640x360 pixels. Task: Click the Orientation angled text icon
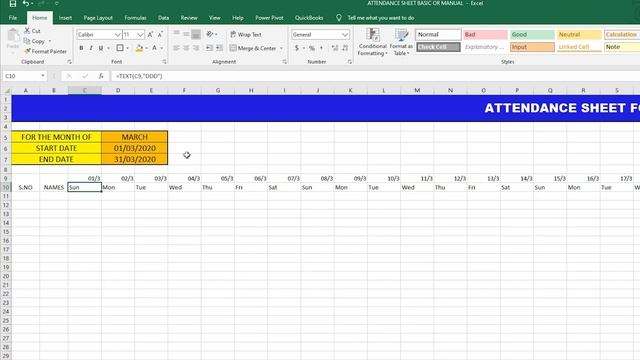(x=210, y=34)
